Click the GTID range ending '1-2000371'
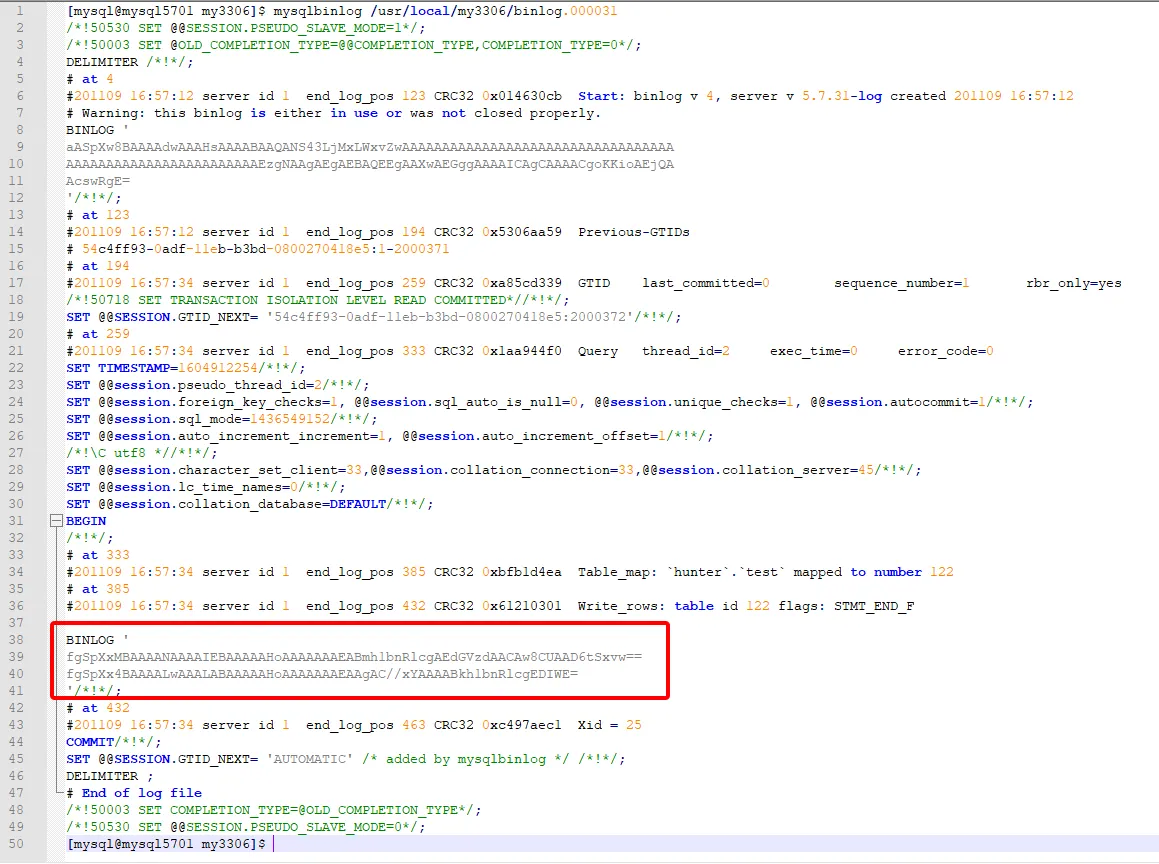This screenshot has width=1159, height=864. tap(265, 249)
